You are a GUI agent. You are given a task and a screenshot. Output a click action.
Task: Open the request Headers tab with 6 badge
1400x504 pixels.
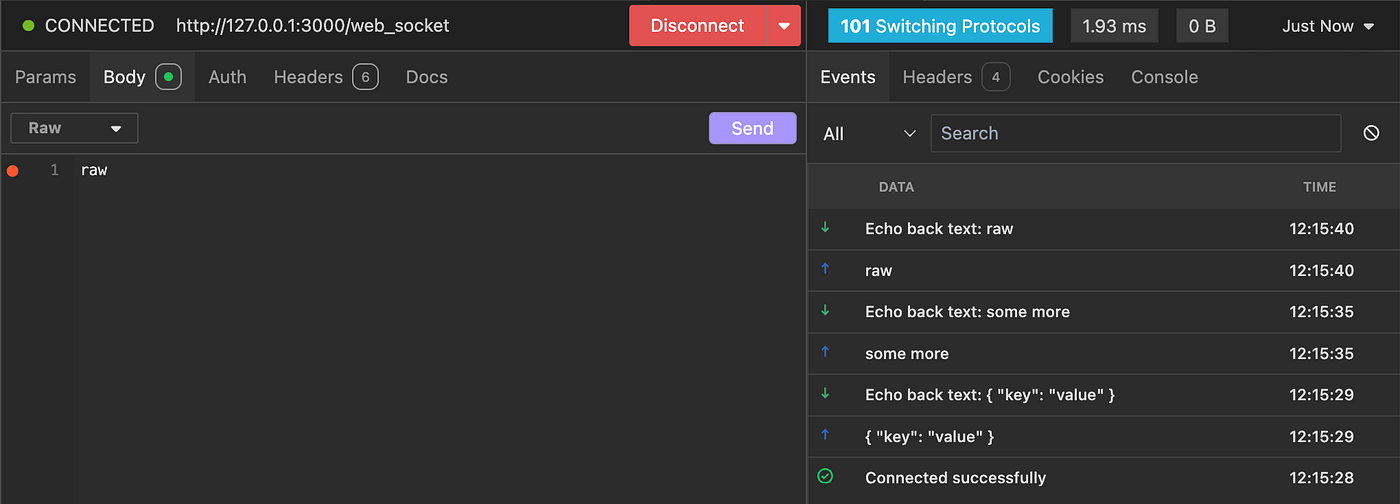click(x=326, y=77)
